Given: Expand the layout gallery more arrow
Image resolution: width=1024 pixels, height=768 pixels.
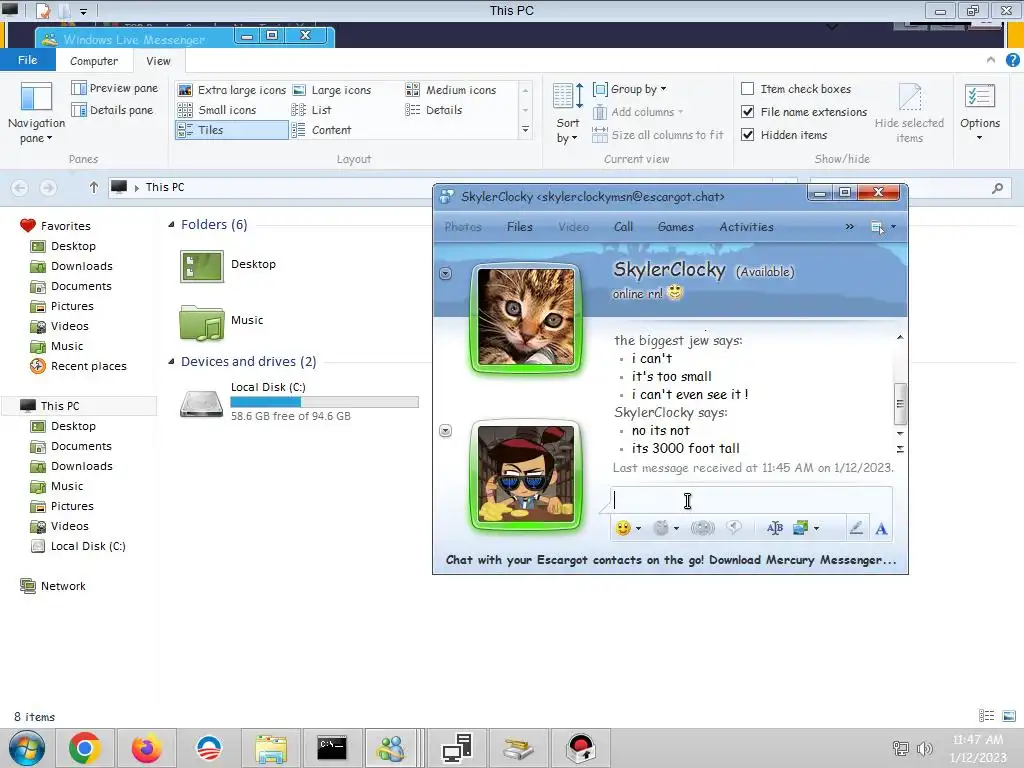Looking at the screenshot, I should (525, 130).
